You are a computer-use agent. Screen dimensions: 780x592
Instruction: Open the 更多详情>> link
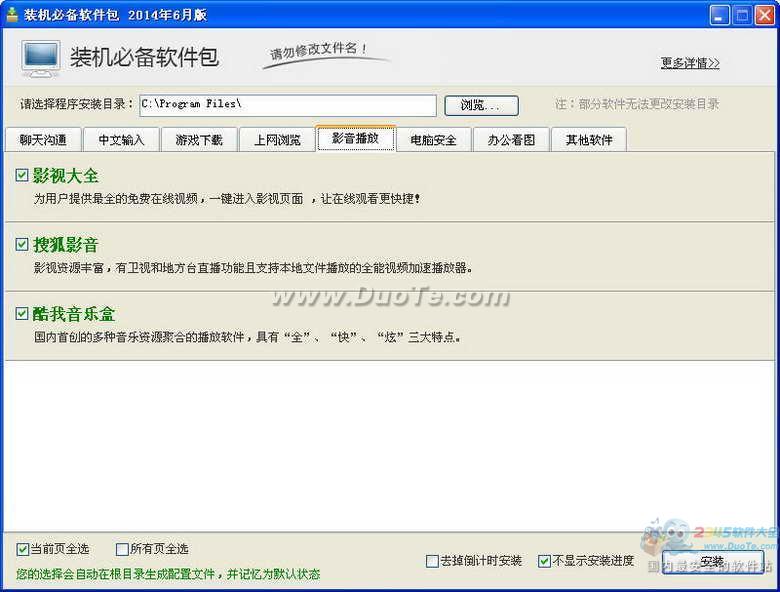click(x=690, y=63)
